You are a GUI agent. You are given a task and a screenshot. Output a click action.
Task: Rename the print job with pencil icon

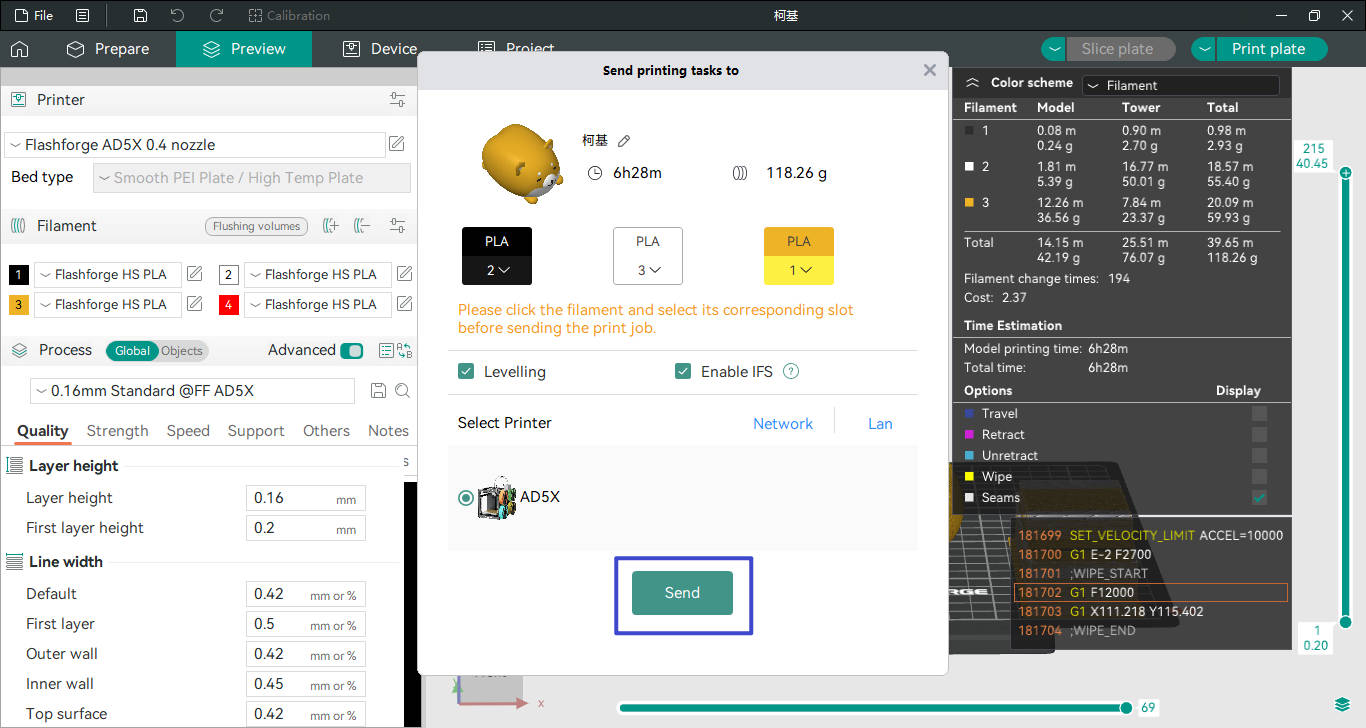(624, 141)
